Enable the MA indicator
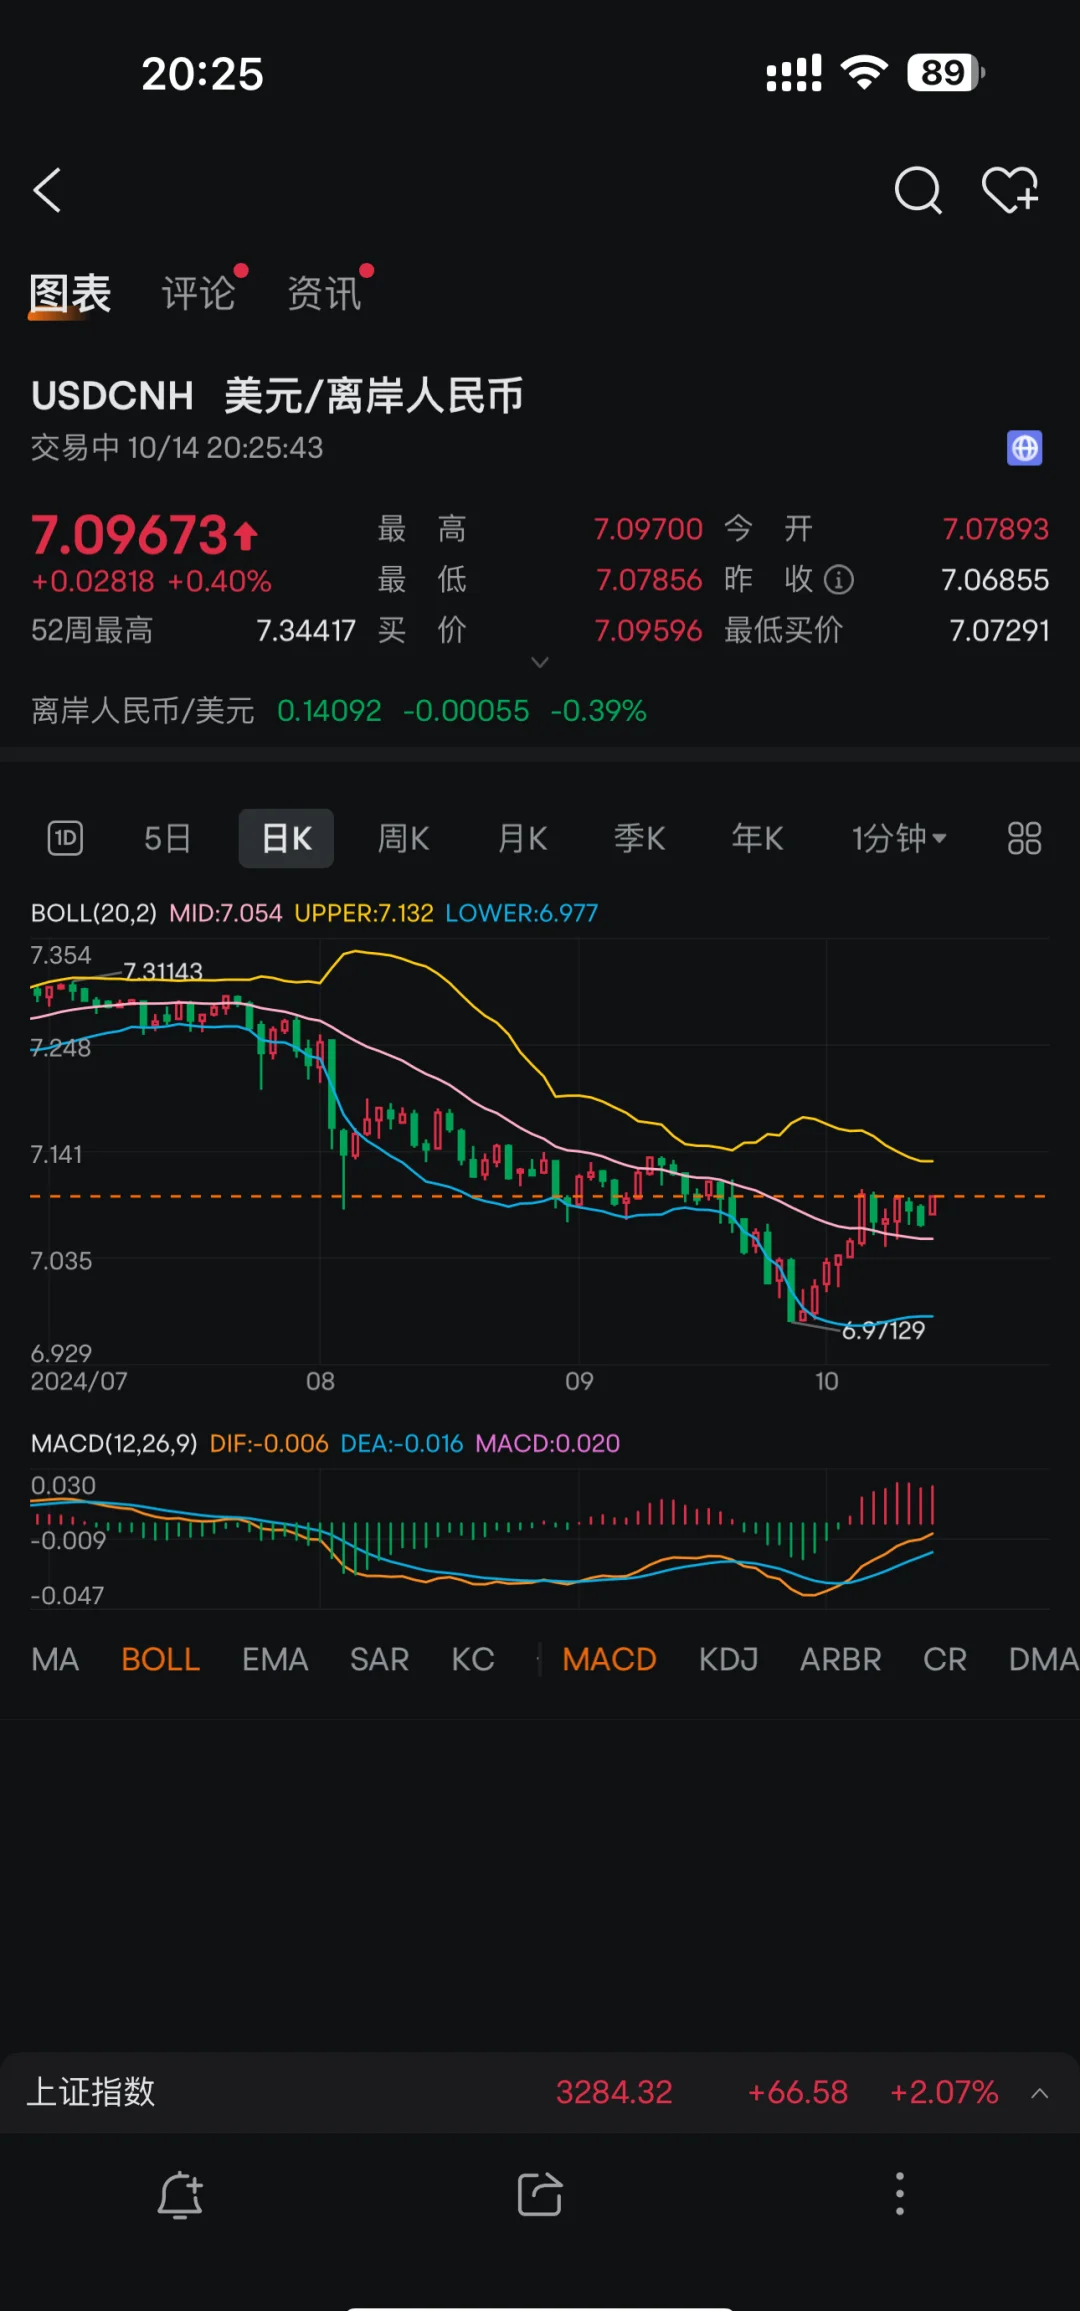This screenshot has width=1080, height=2311. click(x=55, y=1660)
